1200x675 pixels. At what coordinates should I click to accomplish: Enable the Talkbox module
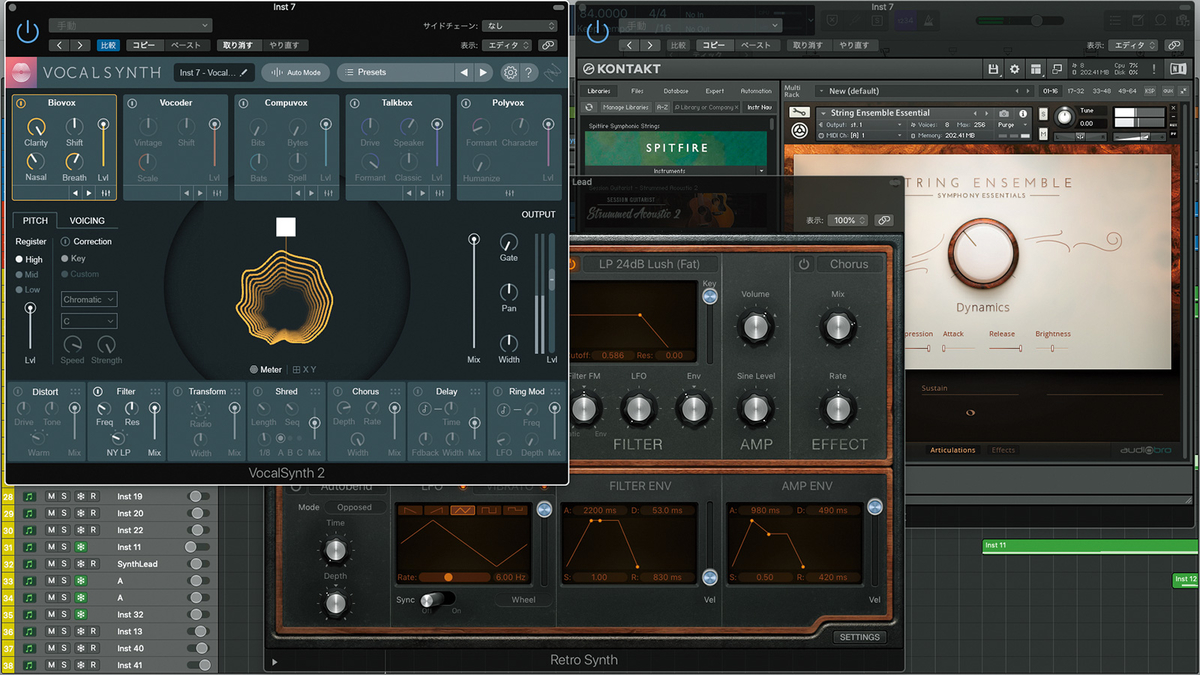(x=356, y=103)
